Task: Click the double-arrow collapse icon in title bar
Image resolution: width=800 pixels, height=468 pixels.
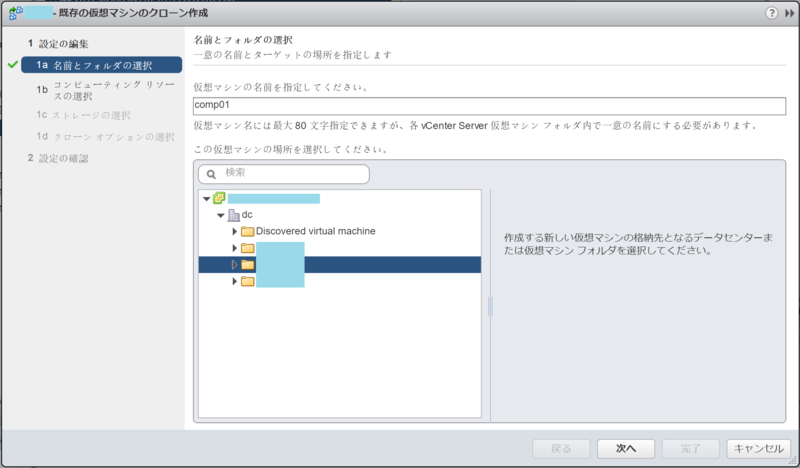Action: (789, 13)
